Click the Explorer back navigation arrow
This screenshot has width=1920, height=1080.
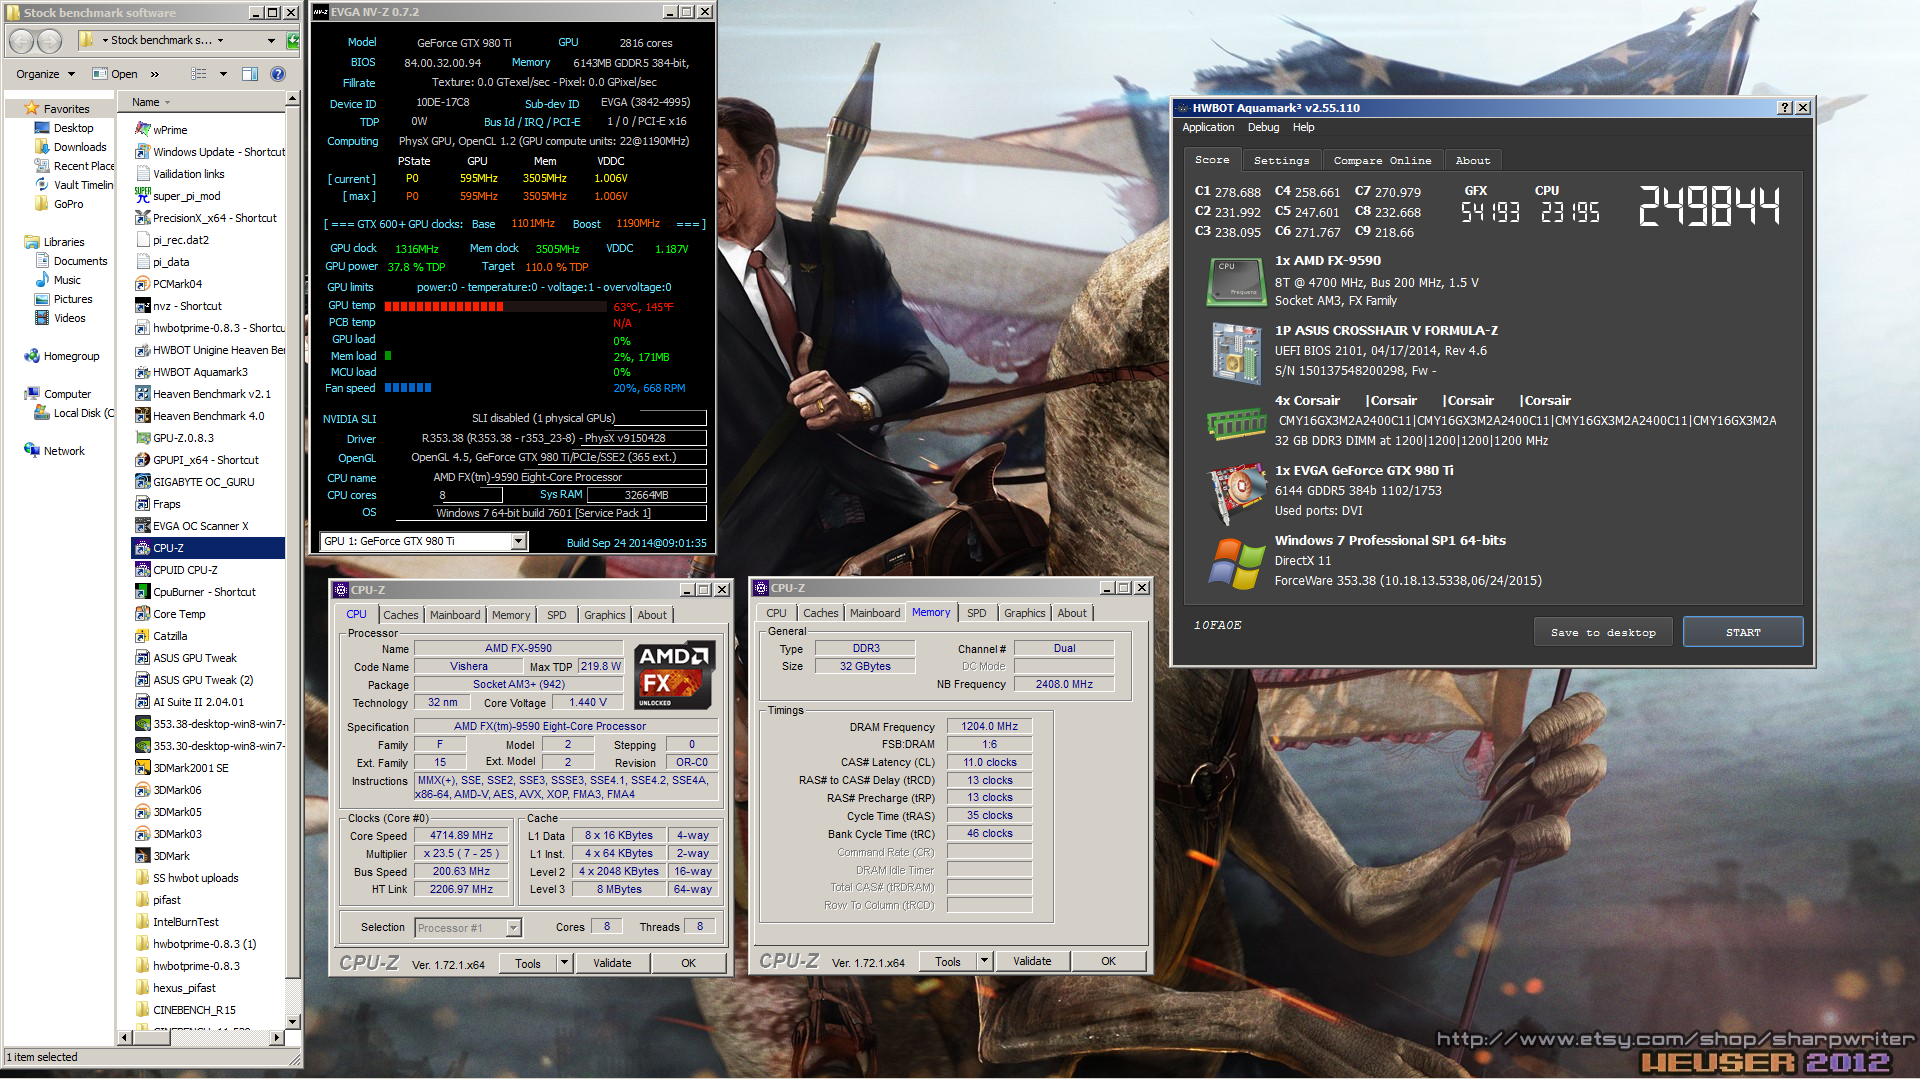(x=22, y=41)
